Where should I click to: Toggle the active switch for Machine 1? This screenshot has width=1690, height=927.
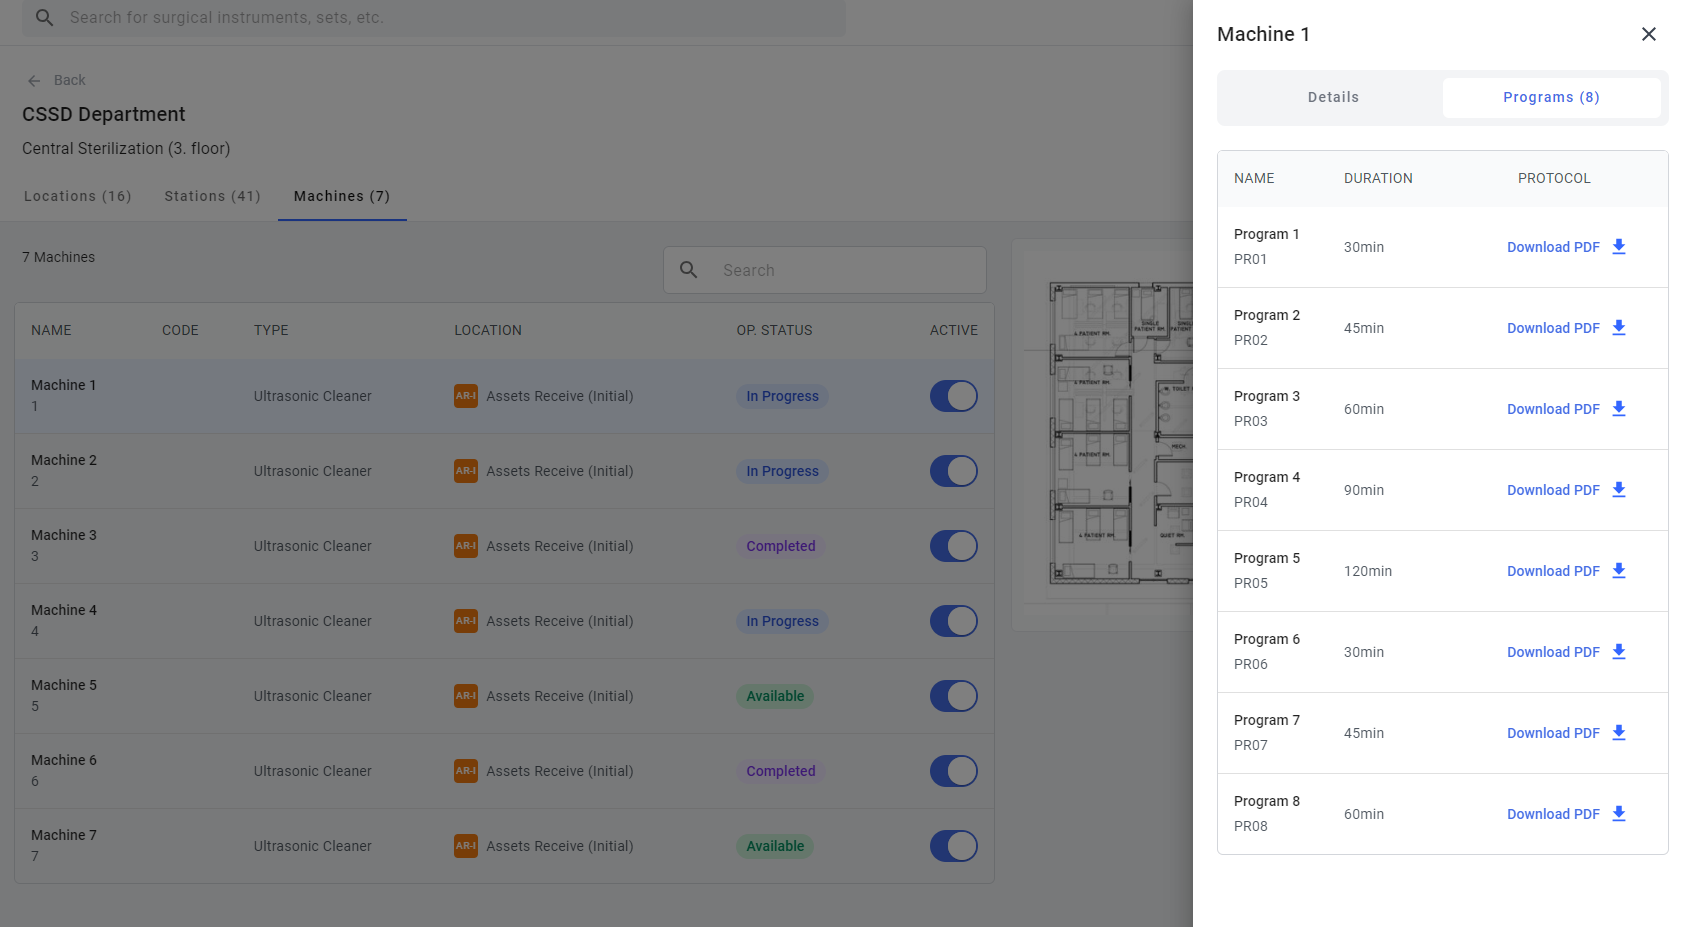click(954, 396)
